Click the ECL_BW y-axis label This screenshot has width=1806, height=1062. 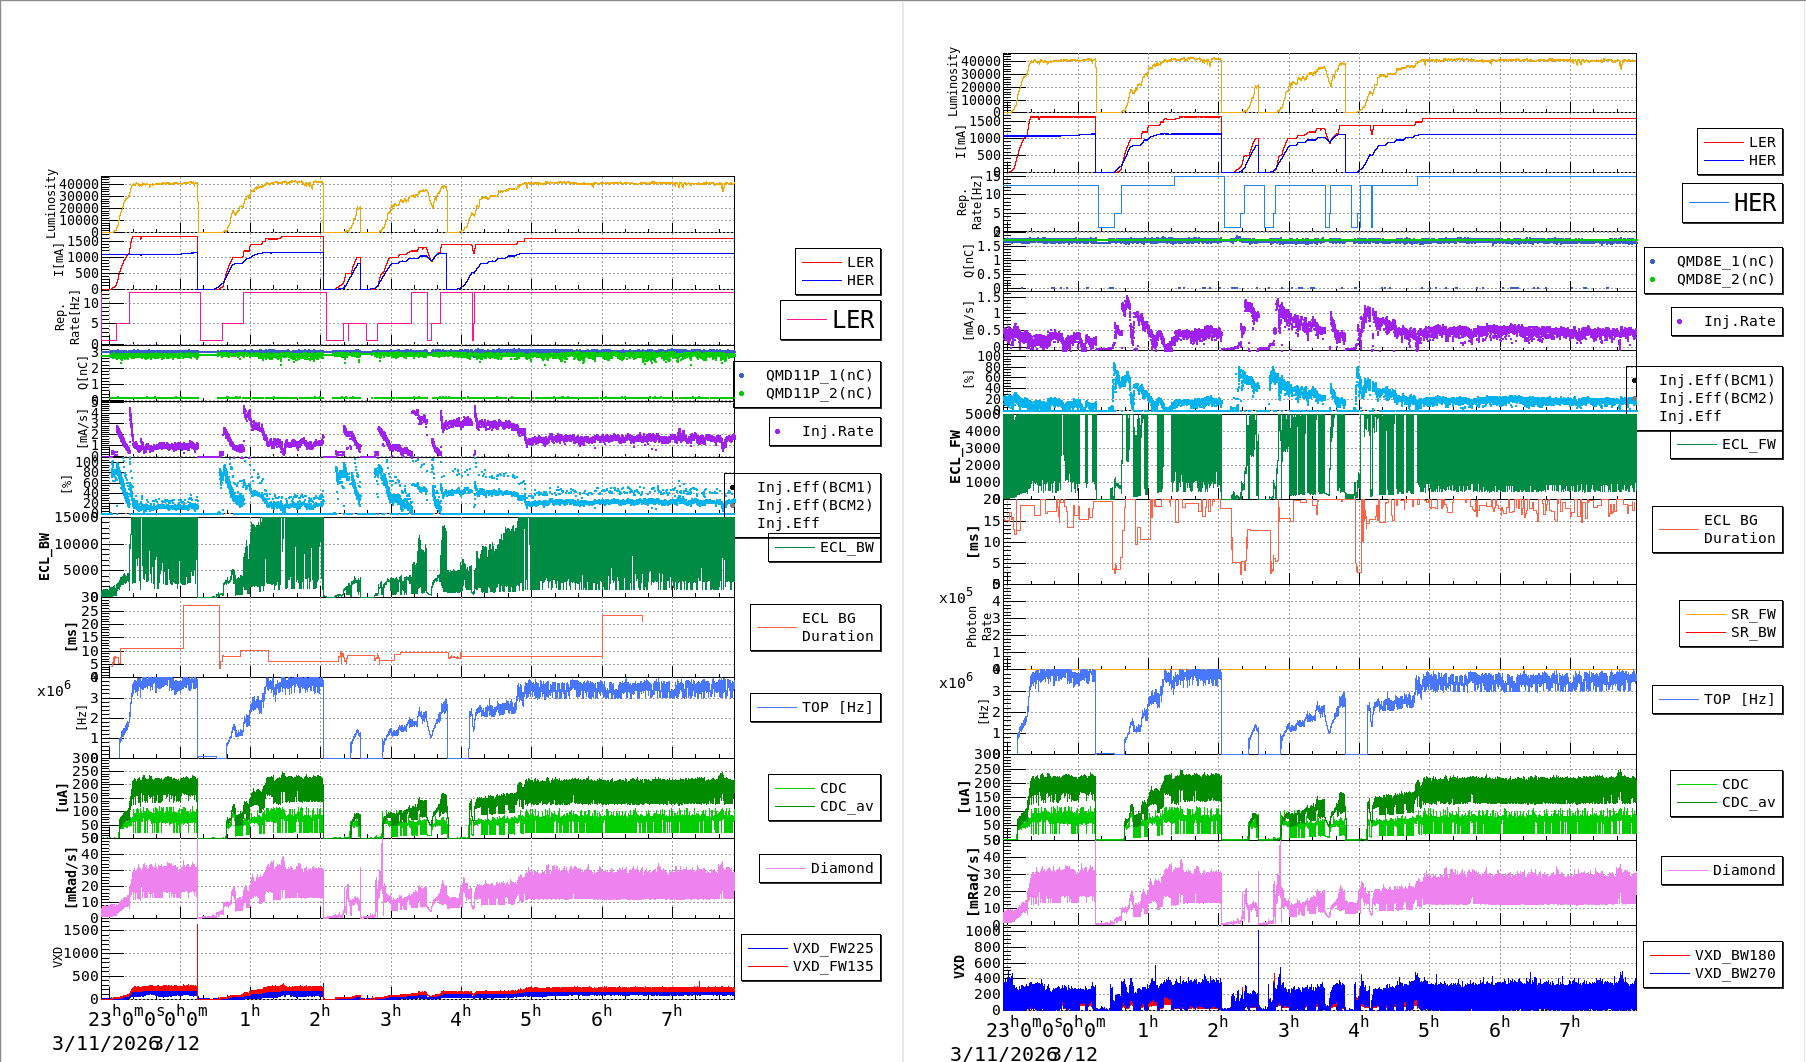(x=45, y=556)
